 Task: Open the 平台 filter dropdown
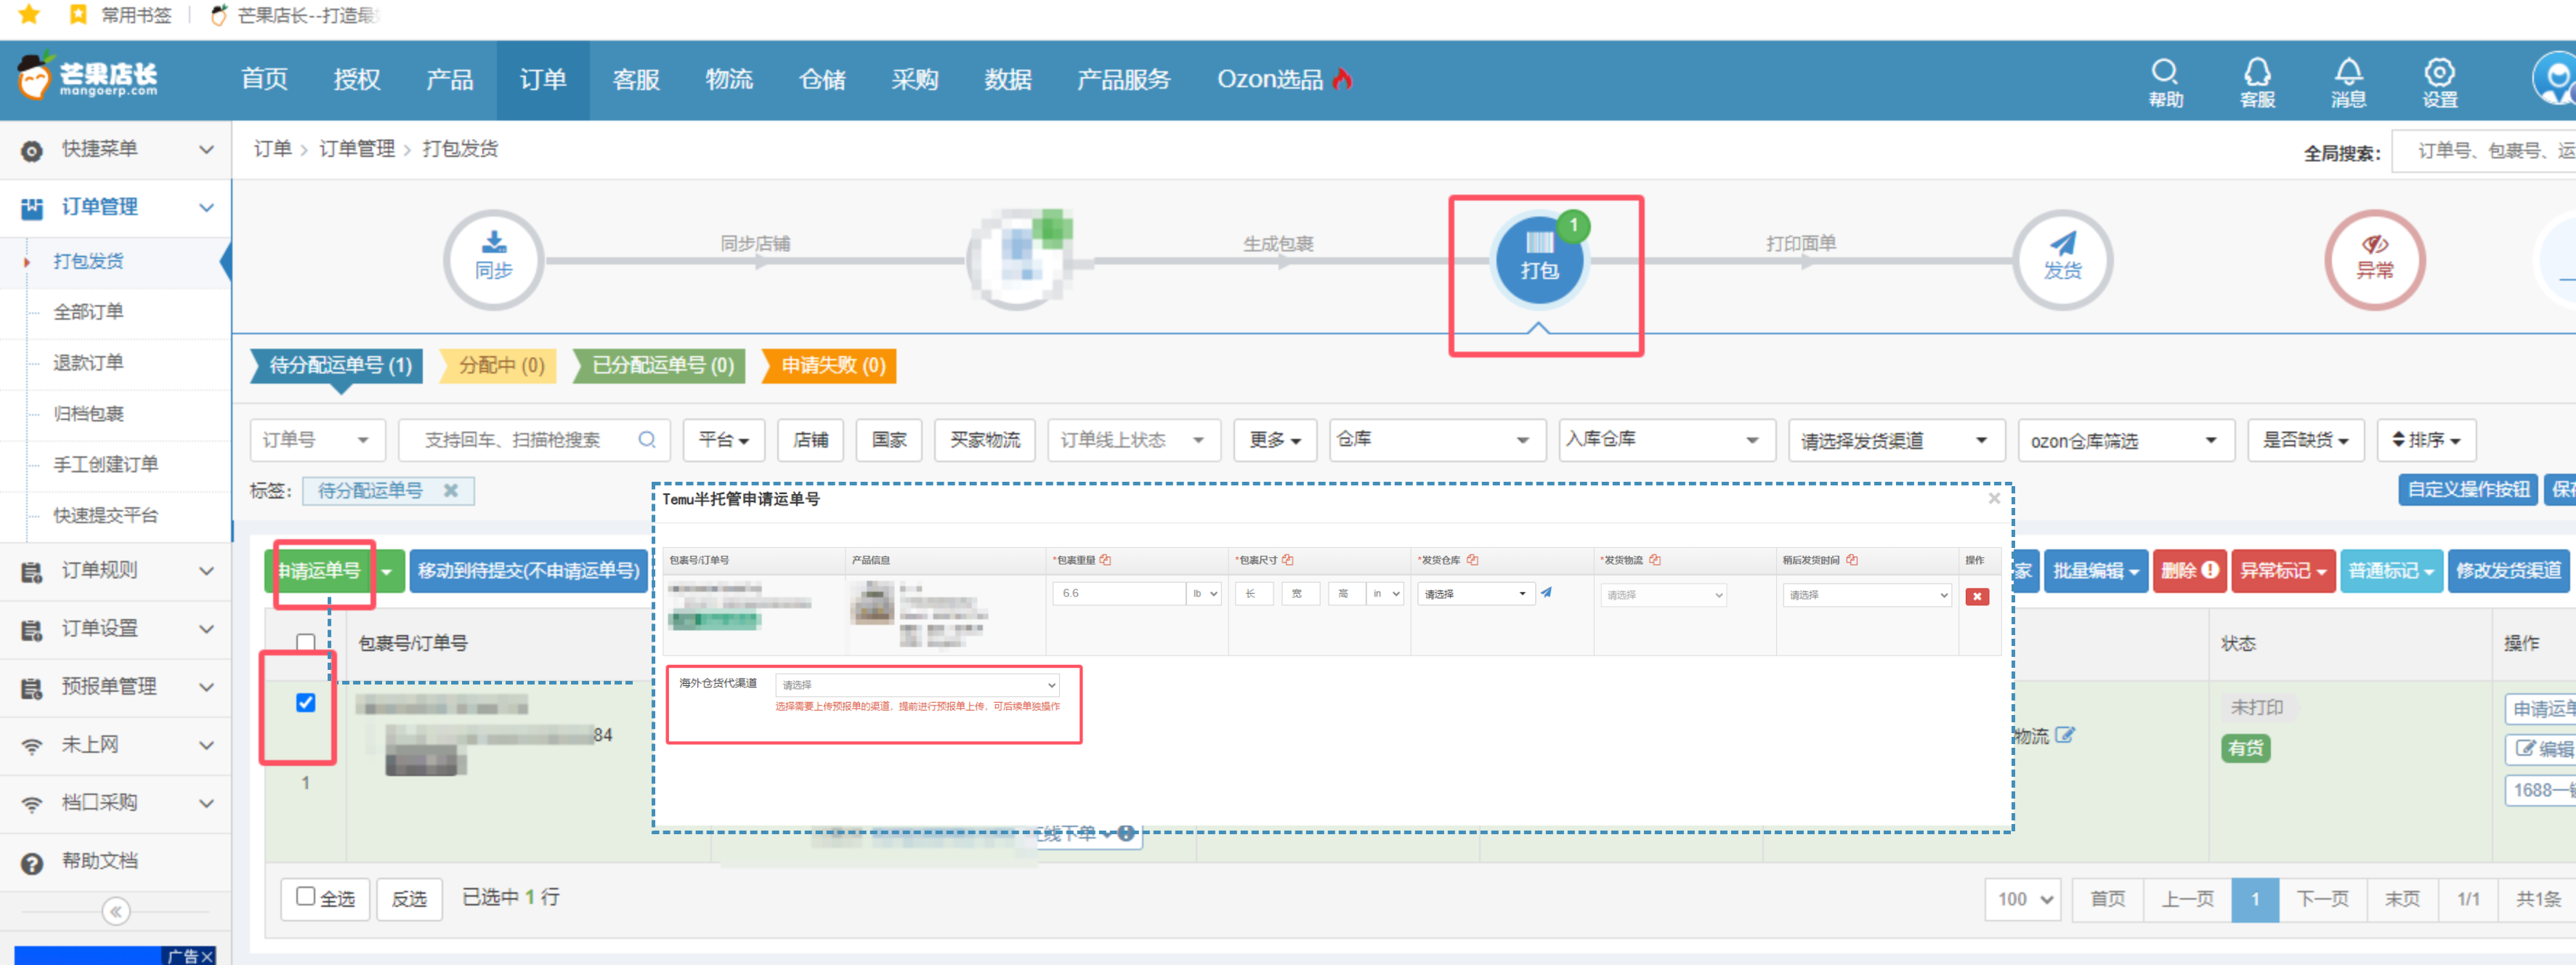(x=724, y=440)
